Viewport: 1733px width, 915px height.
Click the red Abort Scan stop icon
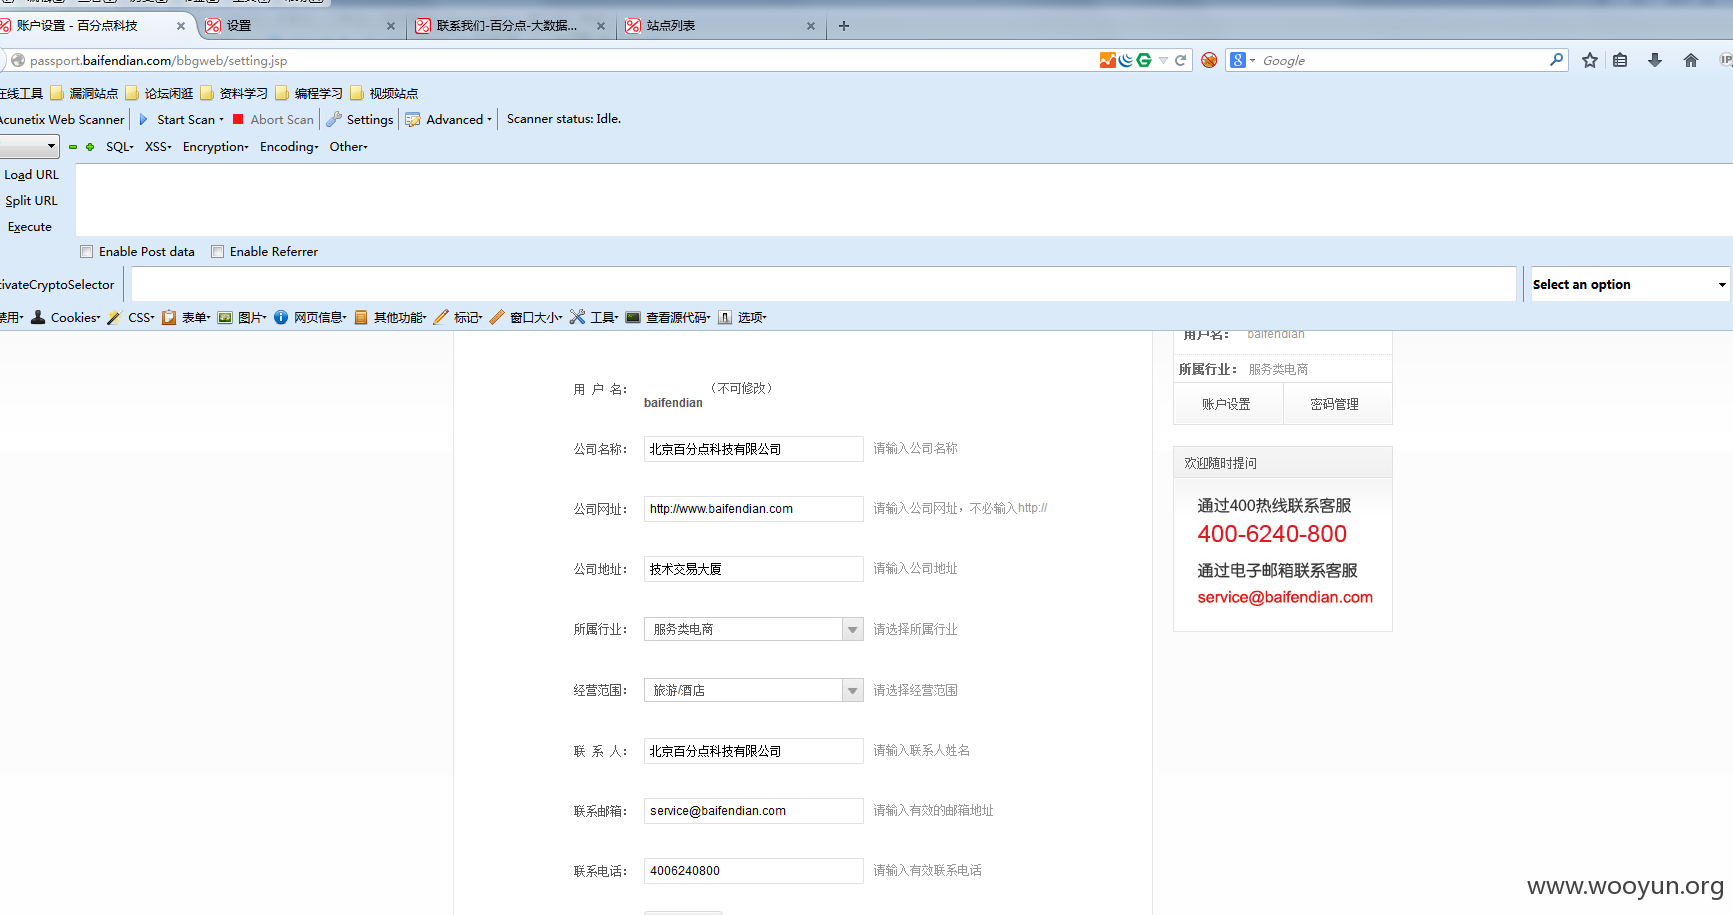point(238,119)
